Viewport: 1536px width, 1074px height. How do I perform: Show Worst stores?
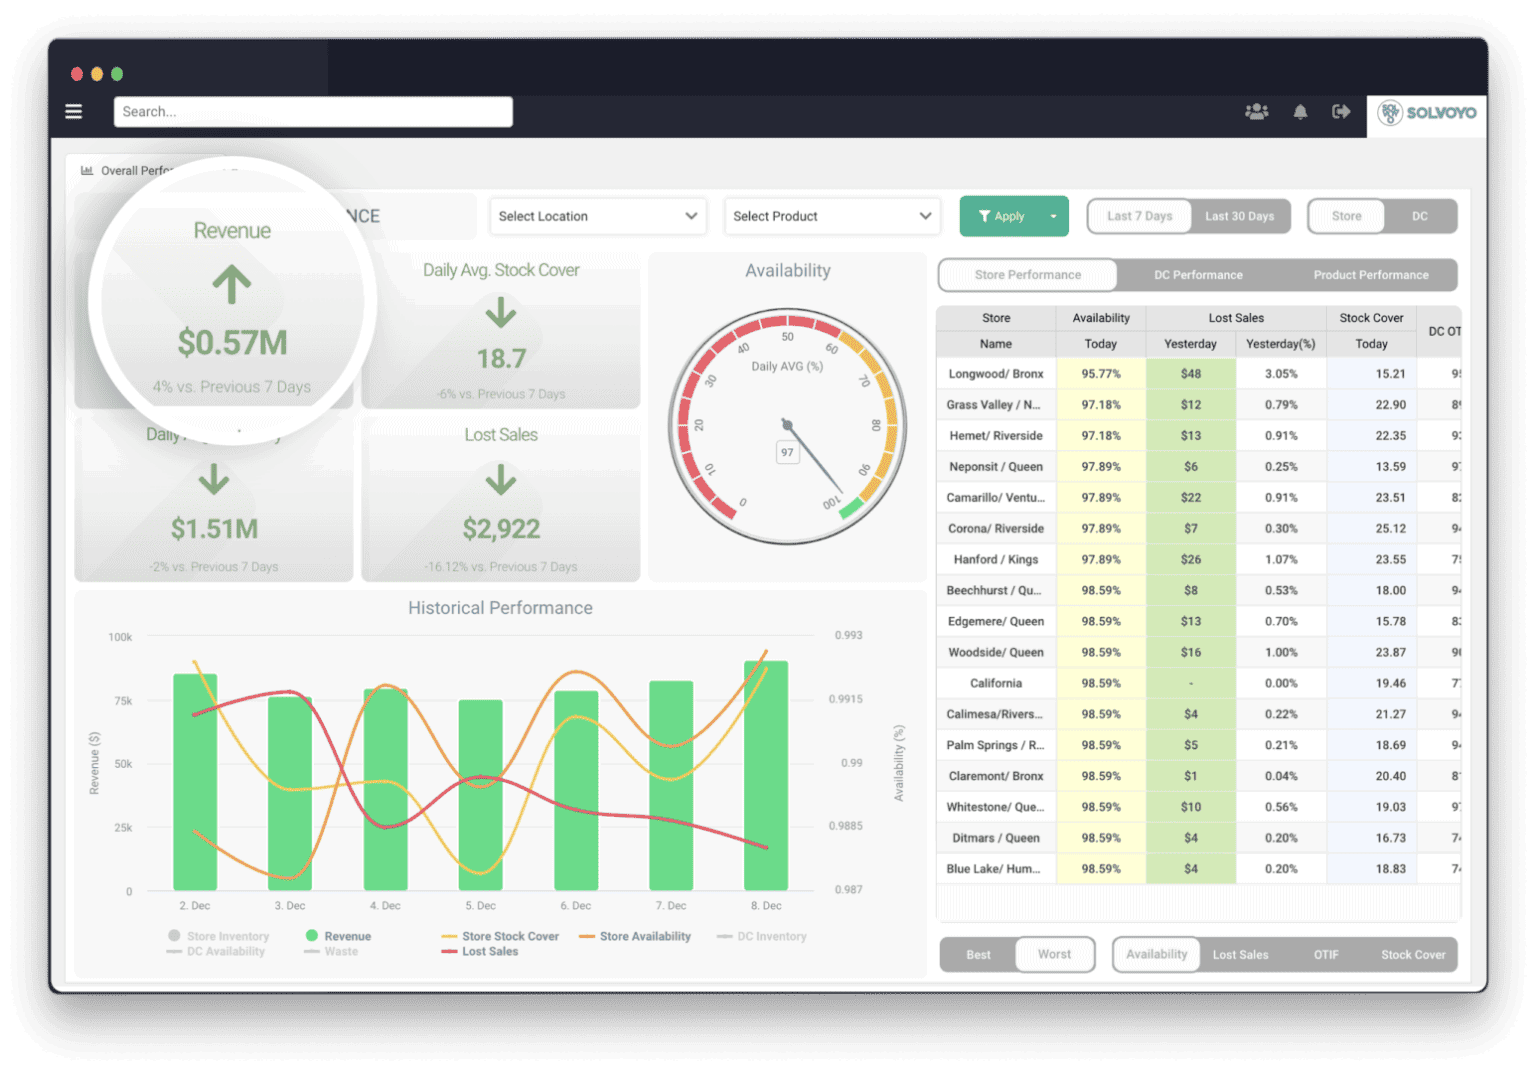[x=1054, y=955]
